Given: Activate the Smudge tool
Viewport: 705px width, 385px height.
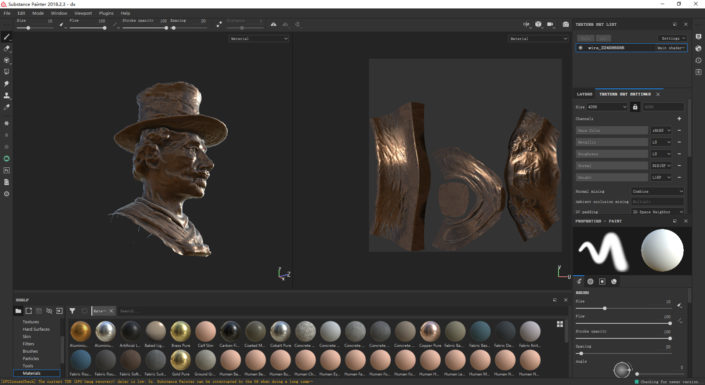Looking at the screenshot, I should coord(6,84).
